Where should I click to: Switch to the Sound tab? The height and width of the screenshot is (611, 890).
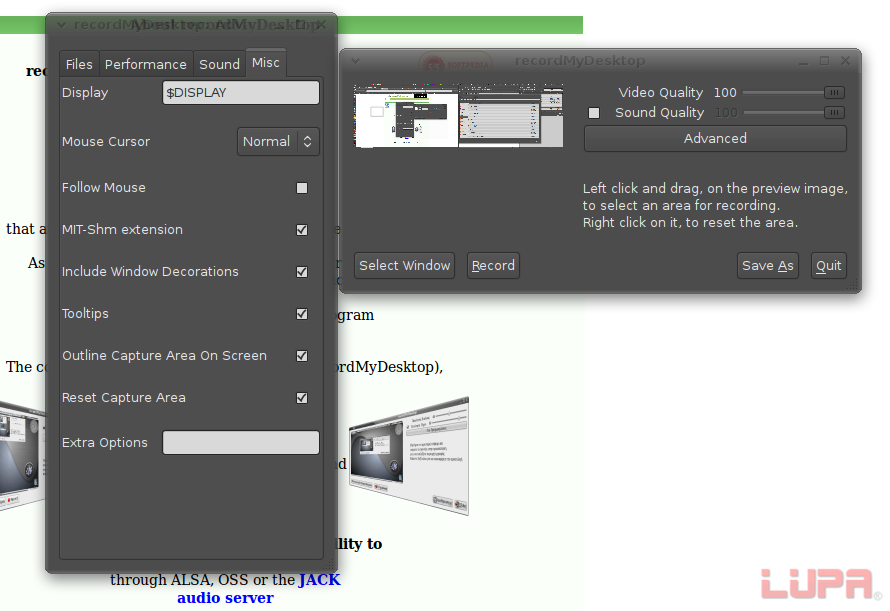point(219,64)
